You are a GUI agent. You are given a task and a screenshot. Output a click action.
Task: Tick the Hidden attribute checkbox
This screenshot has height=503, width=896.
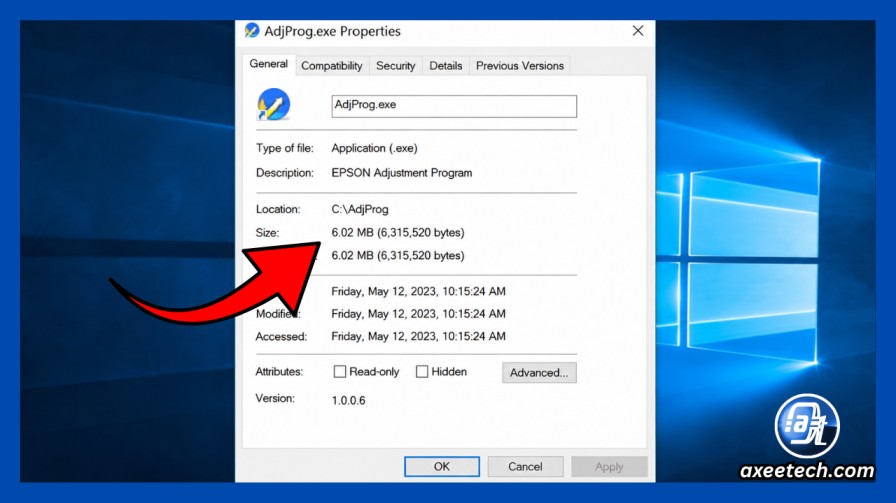(422, 372)
